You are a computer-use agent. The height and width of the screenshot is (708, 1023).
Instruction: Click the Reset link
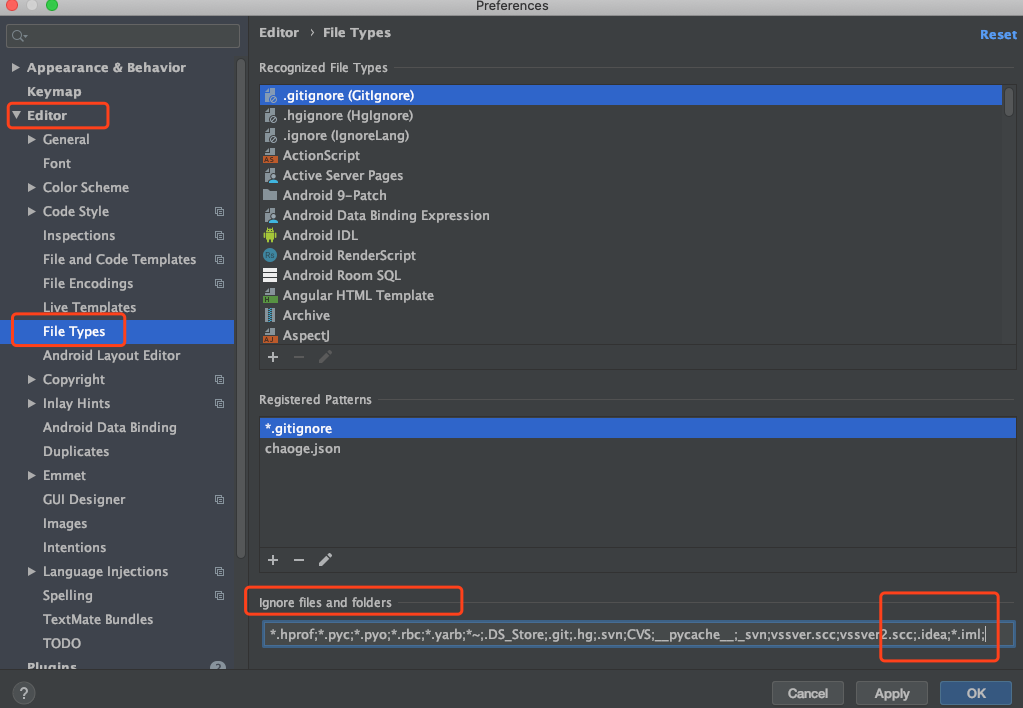point(998,35)
